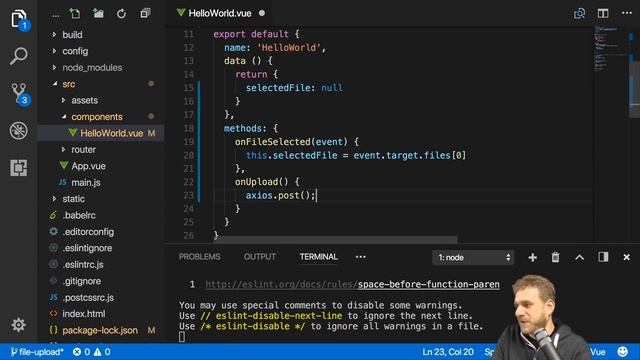Split the editor to the side
Screen dimensions: 640x360
pyautogui.click(x=603, y=13)
